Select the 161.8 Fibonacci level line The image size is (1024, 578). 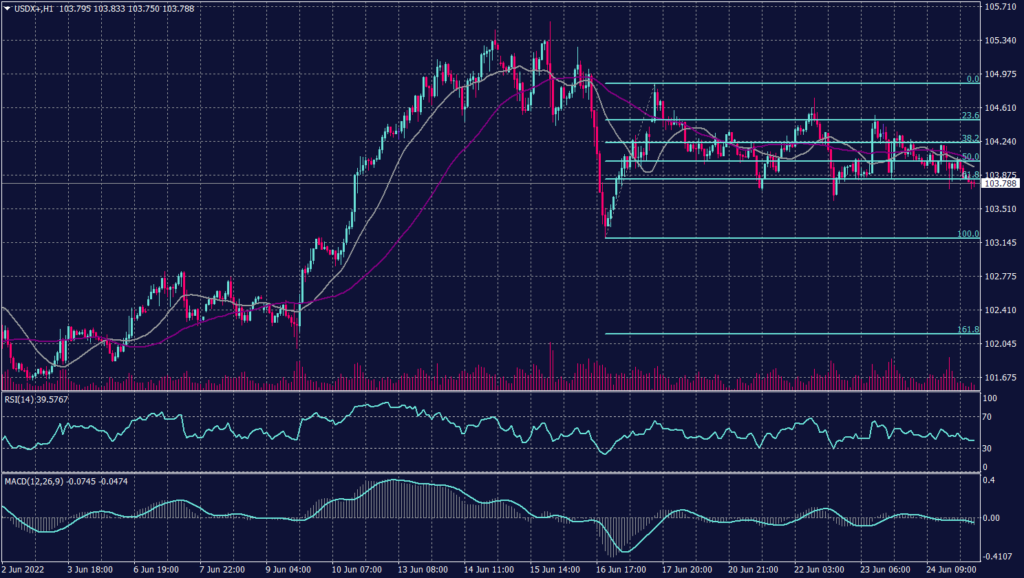780,332
